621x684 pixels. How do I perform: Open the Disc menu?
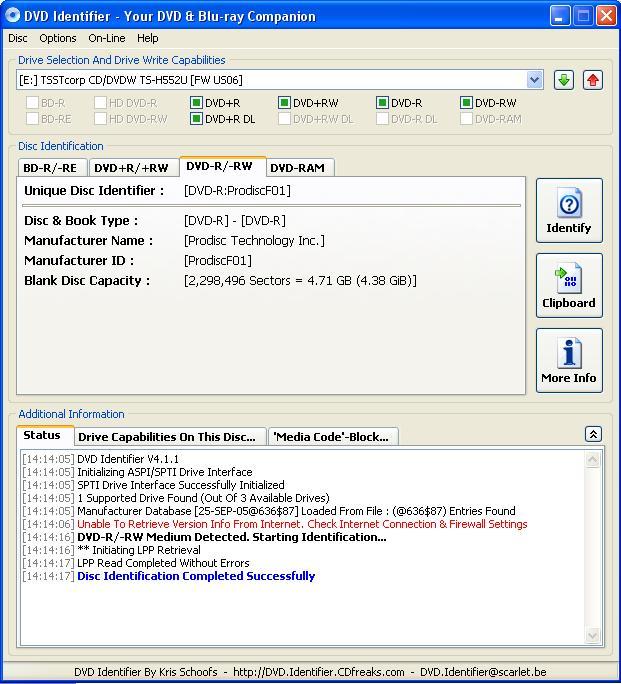click(18, 38)
